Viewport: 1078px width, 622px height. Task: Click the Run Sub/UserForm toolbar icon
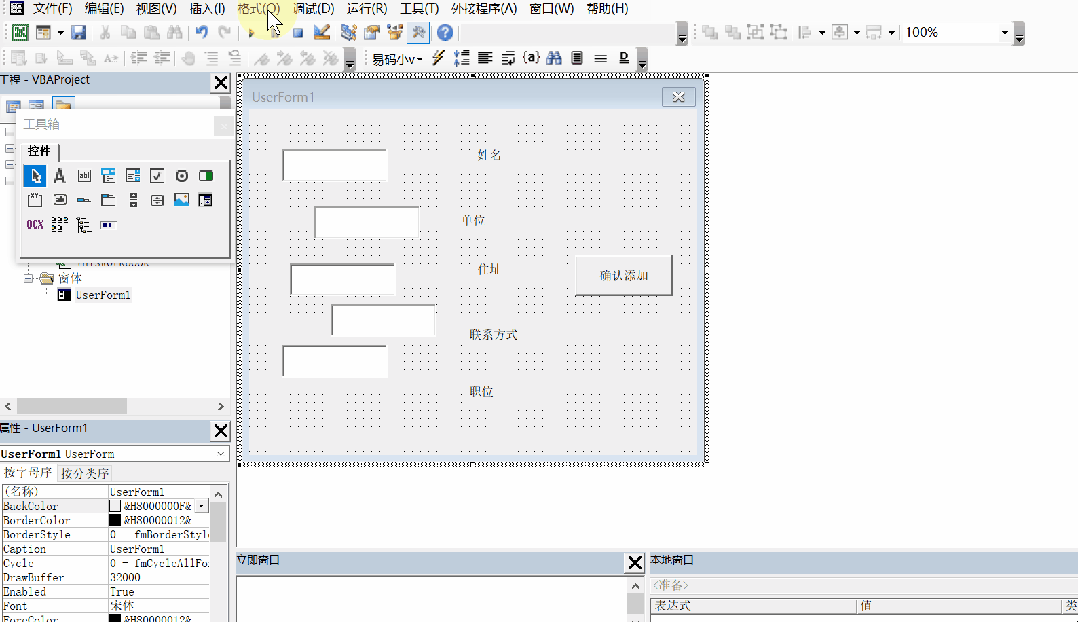coord(249,32)
